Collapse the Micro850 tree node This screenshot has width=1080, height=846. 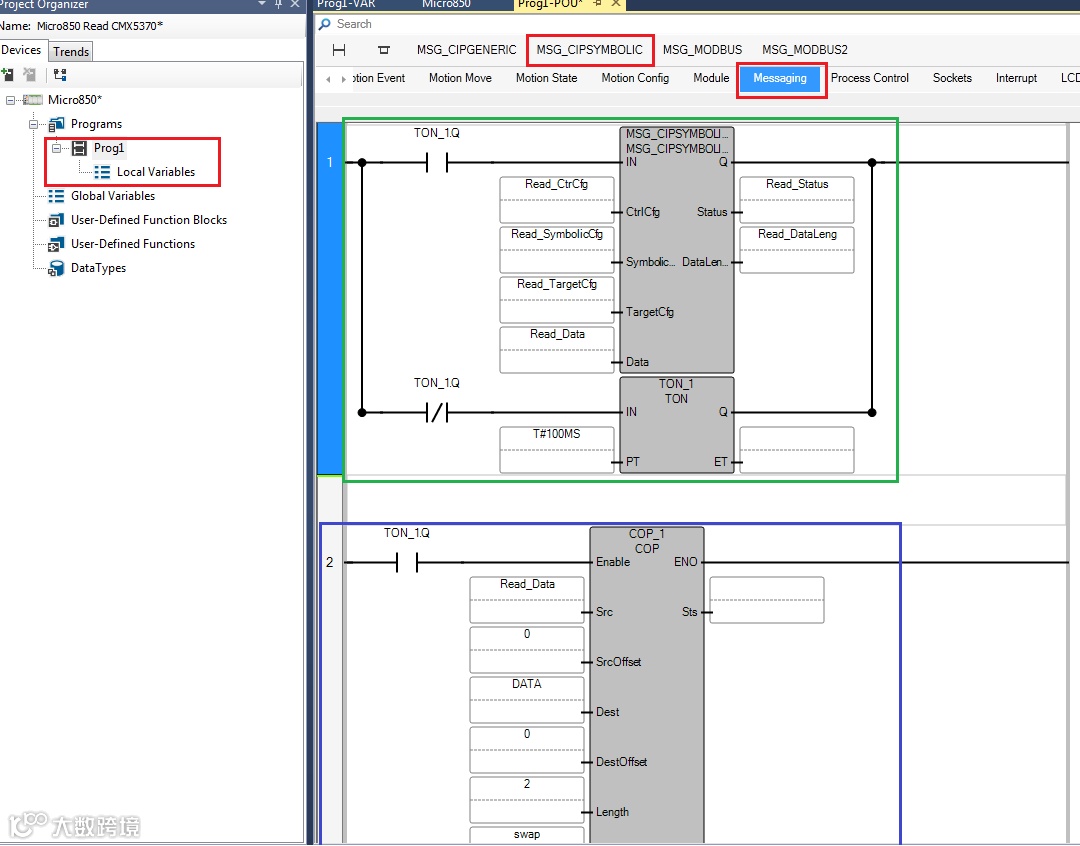pos(10,100)
